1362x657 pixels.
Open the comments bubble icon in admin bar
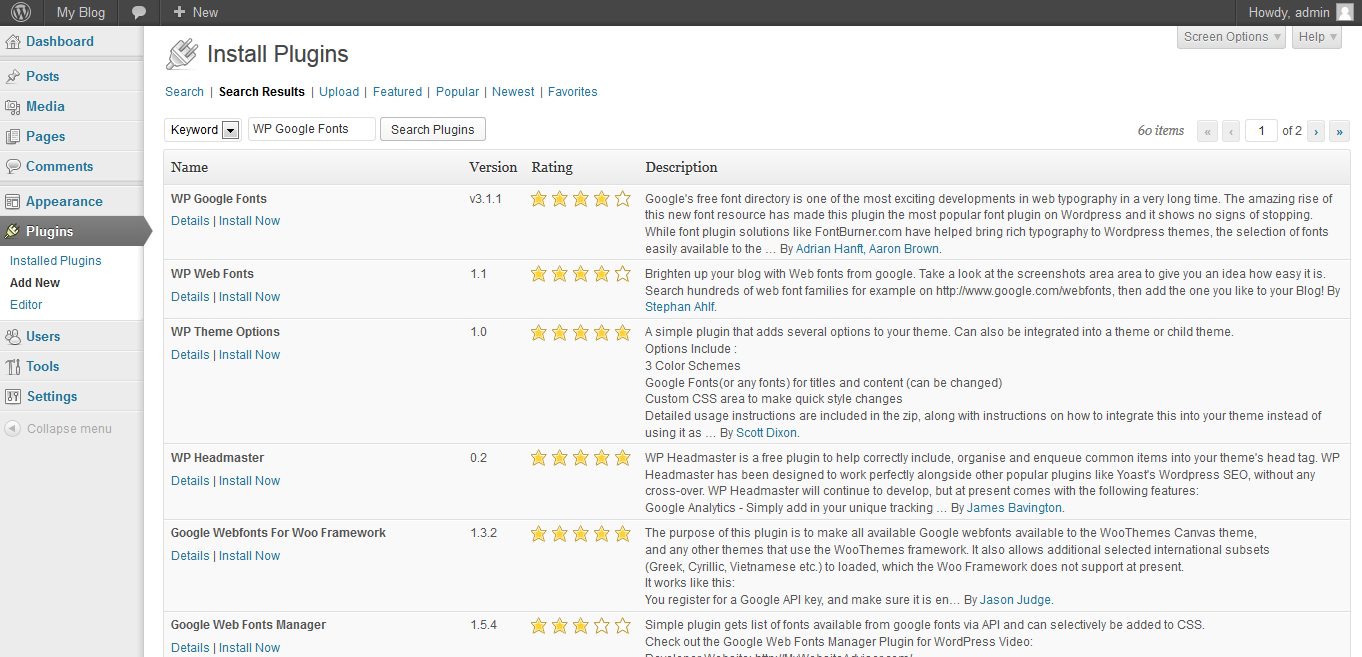[139, 13]
